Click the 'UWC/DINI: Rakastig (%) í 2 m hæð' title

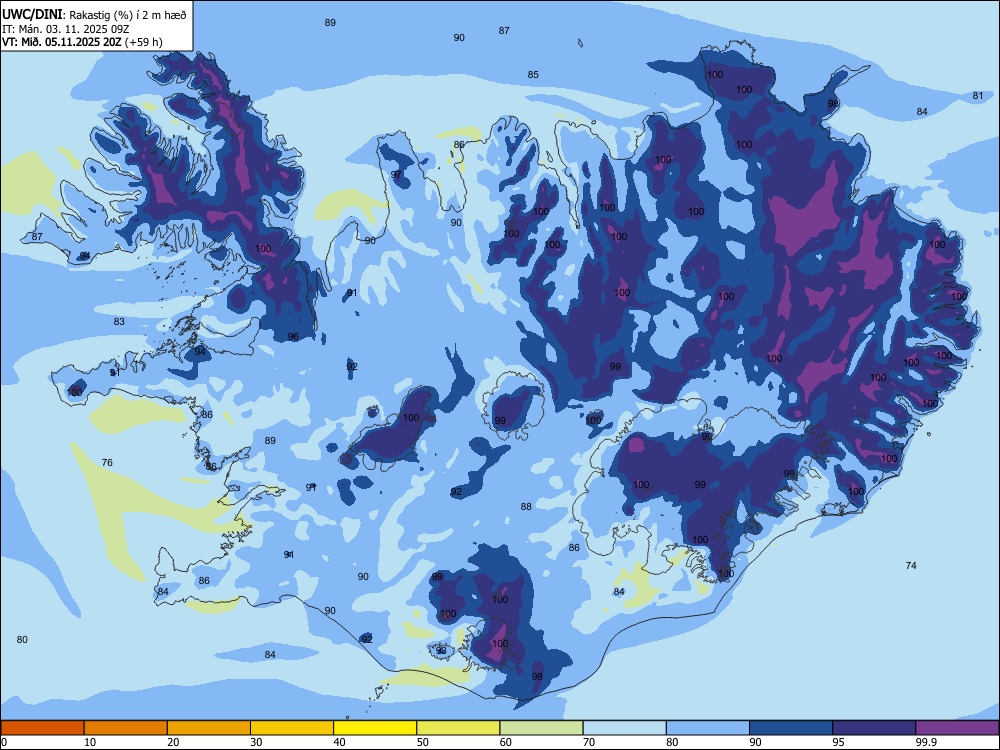(x=94, y=15)
